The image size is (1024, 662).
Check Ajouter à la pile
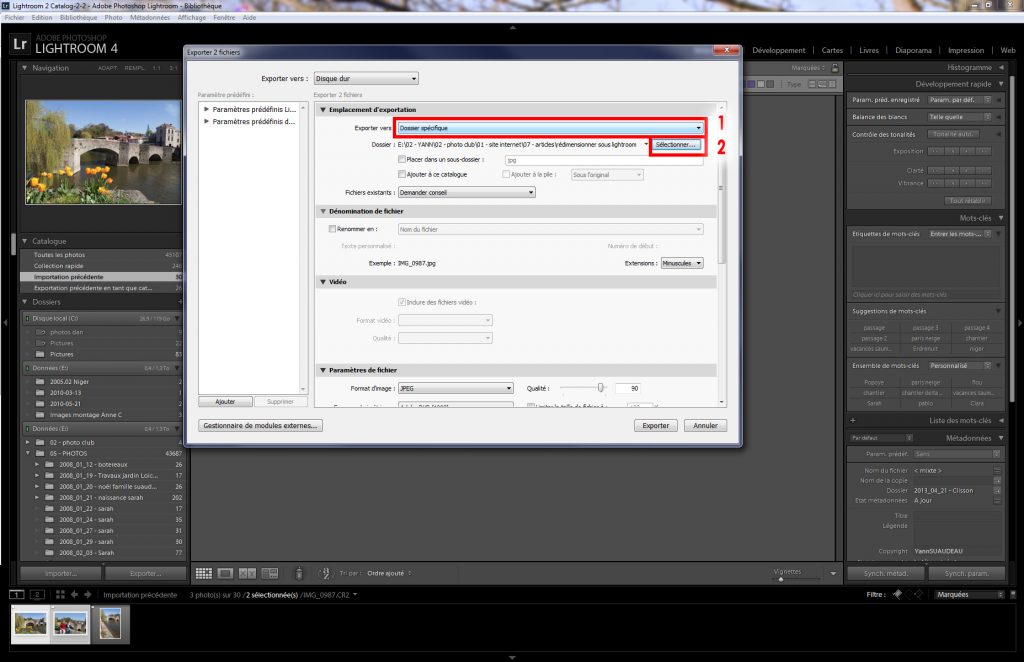[506, 174]
